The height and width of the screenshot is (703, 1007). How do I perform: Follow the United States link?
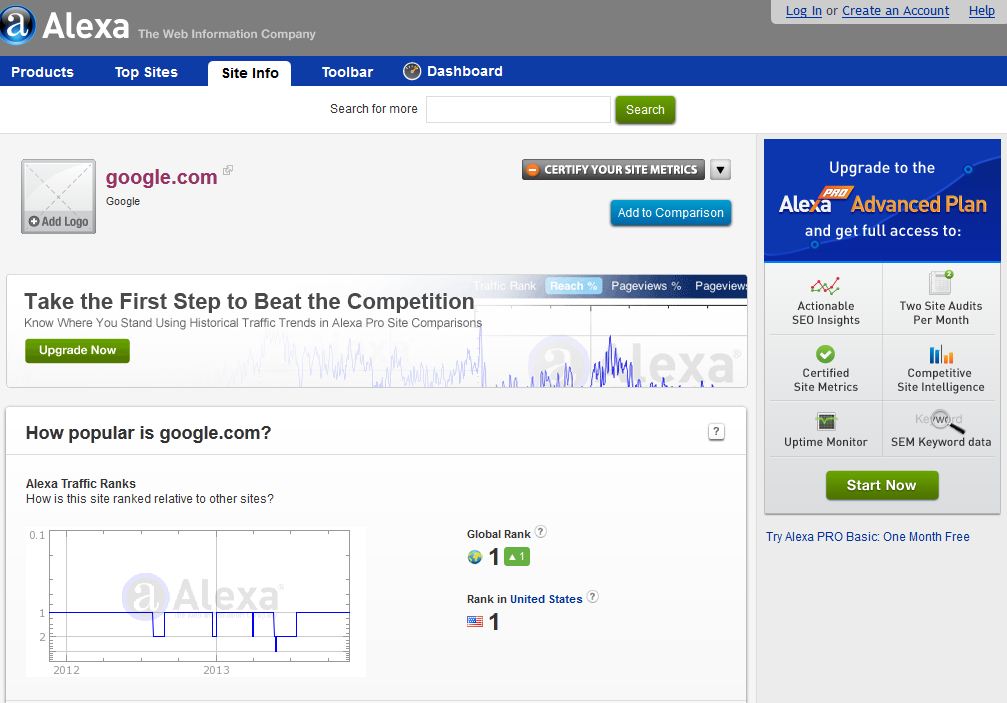(546, 599)
